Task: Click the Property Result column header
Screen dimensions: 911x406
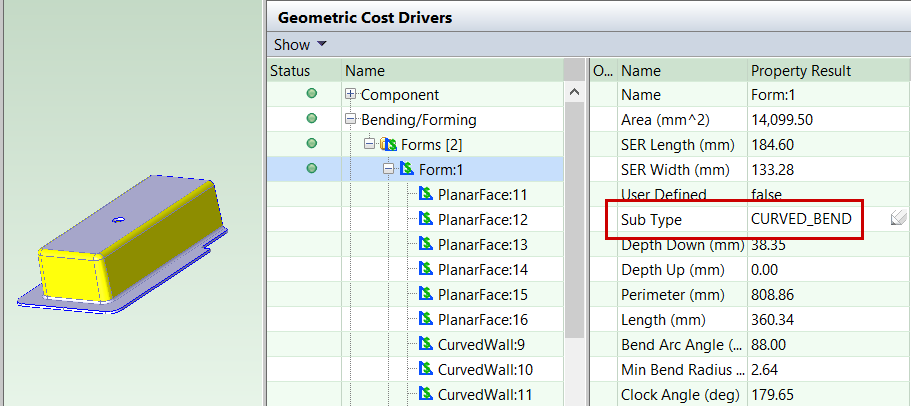Action: coord(800,71)
